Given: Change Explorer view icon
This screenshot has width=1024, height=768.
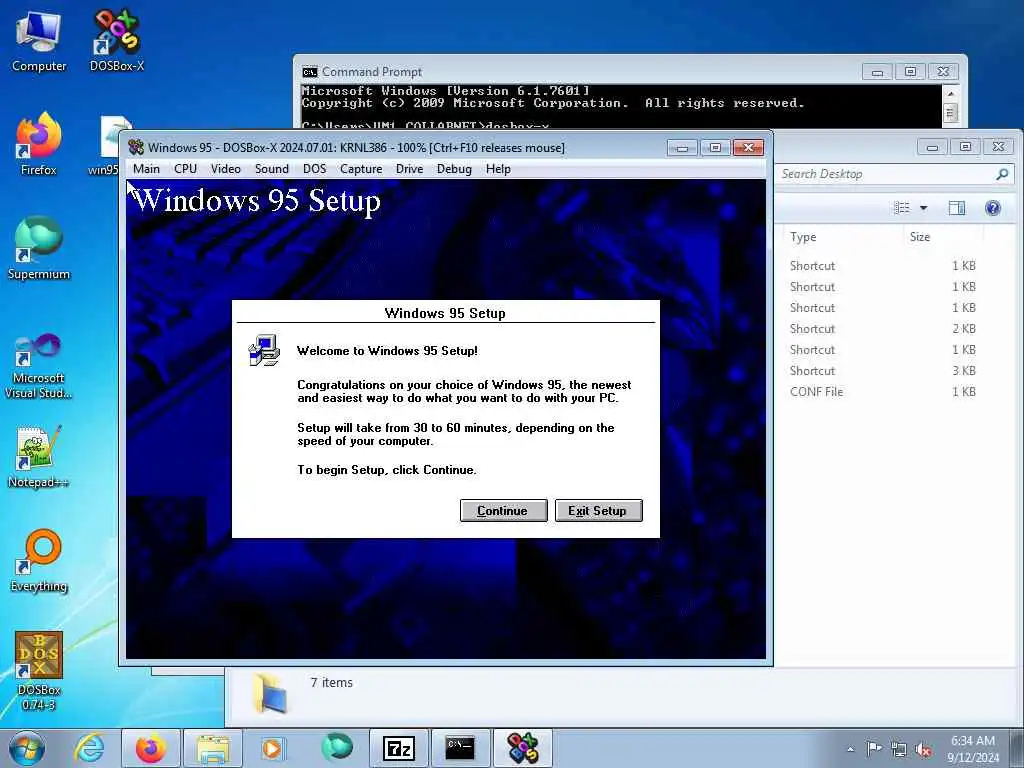Looking at the screenshot, I should pyautogui.click(x=902, y=208).
